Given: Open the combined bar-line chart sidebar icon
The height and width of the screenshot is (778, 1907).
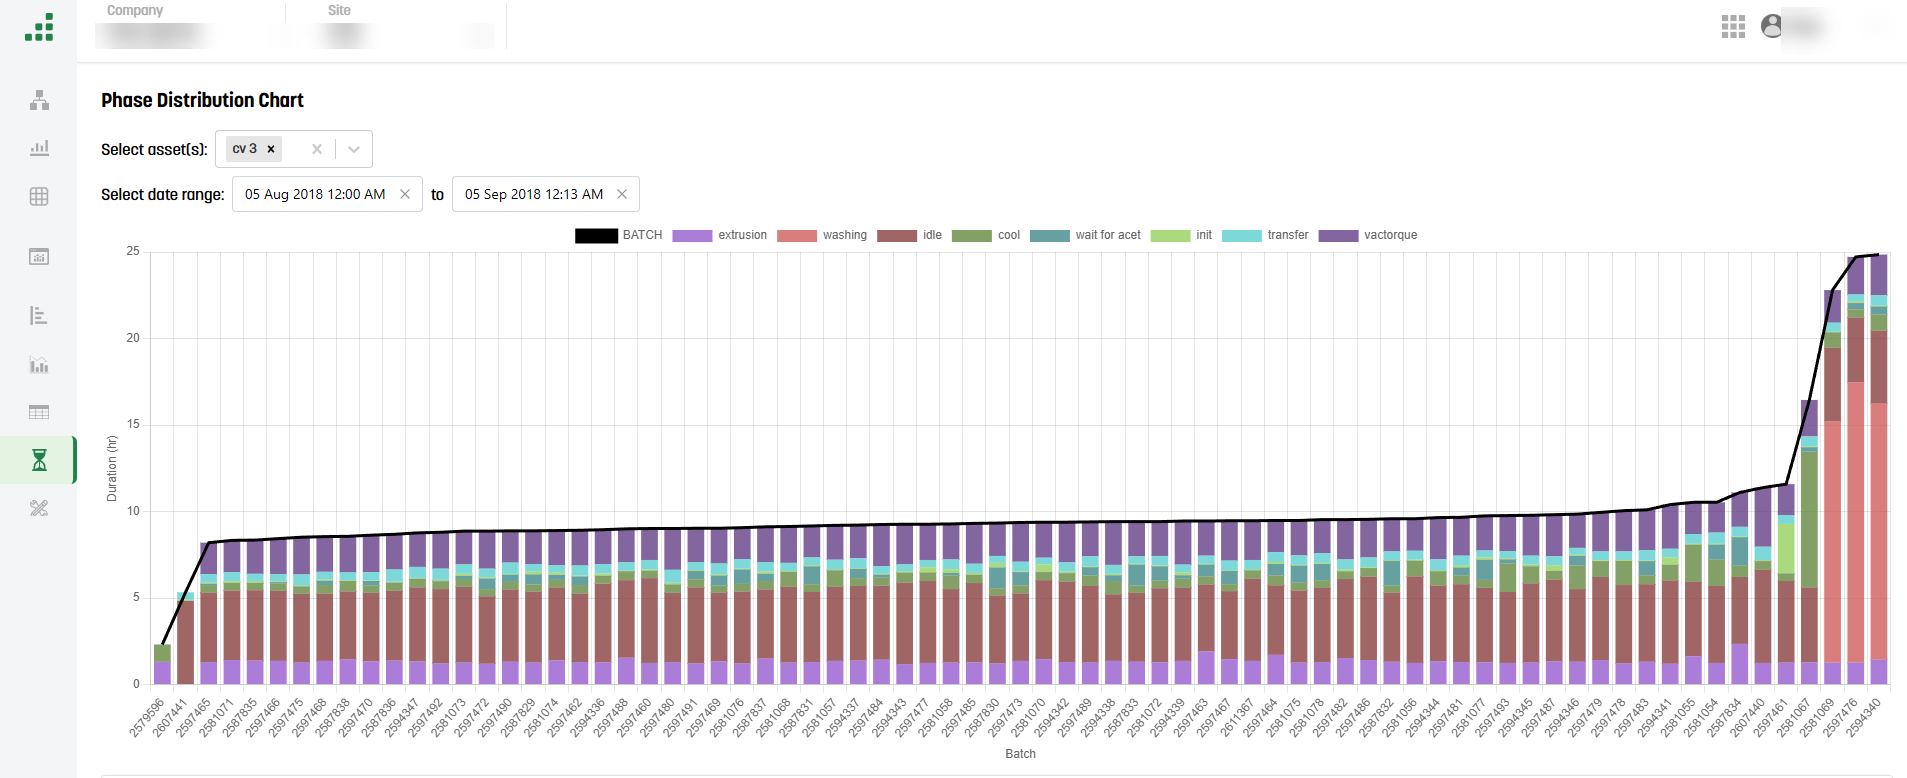Looking at the screenshot, I should (39, 364).
